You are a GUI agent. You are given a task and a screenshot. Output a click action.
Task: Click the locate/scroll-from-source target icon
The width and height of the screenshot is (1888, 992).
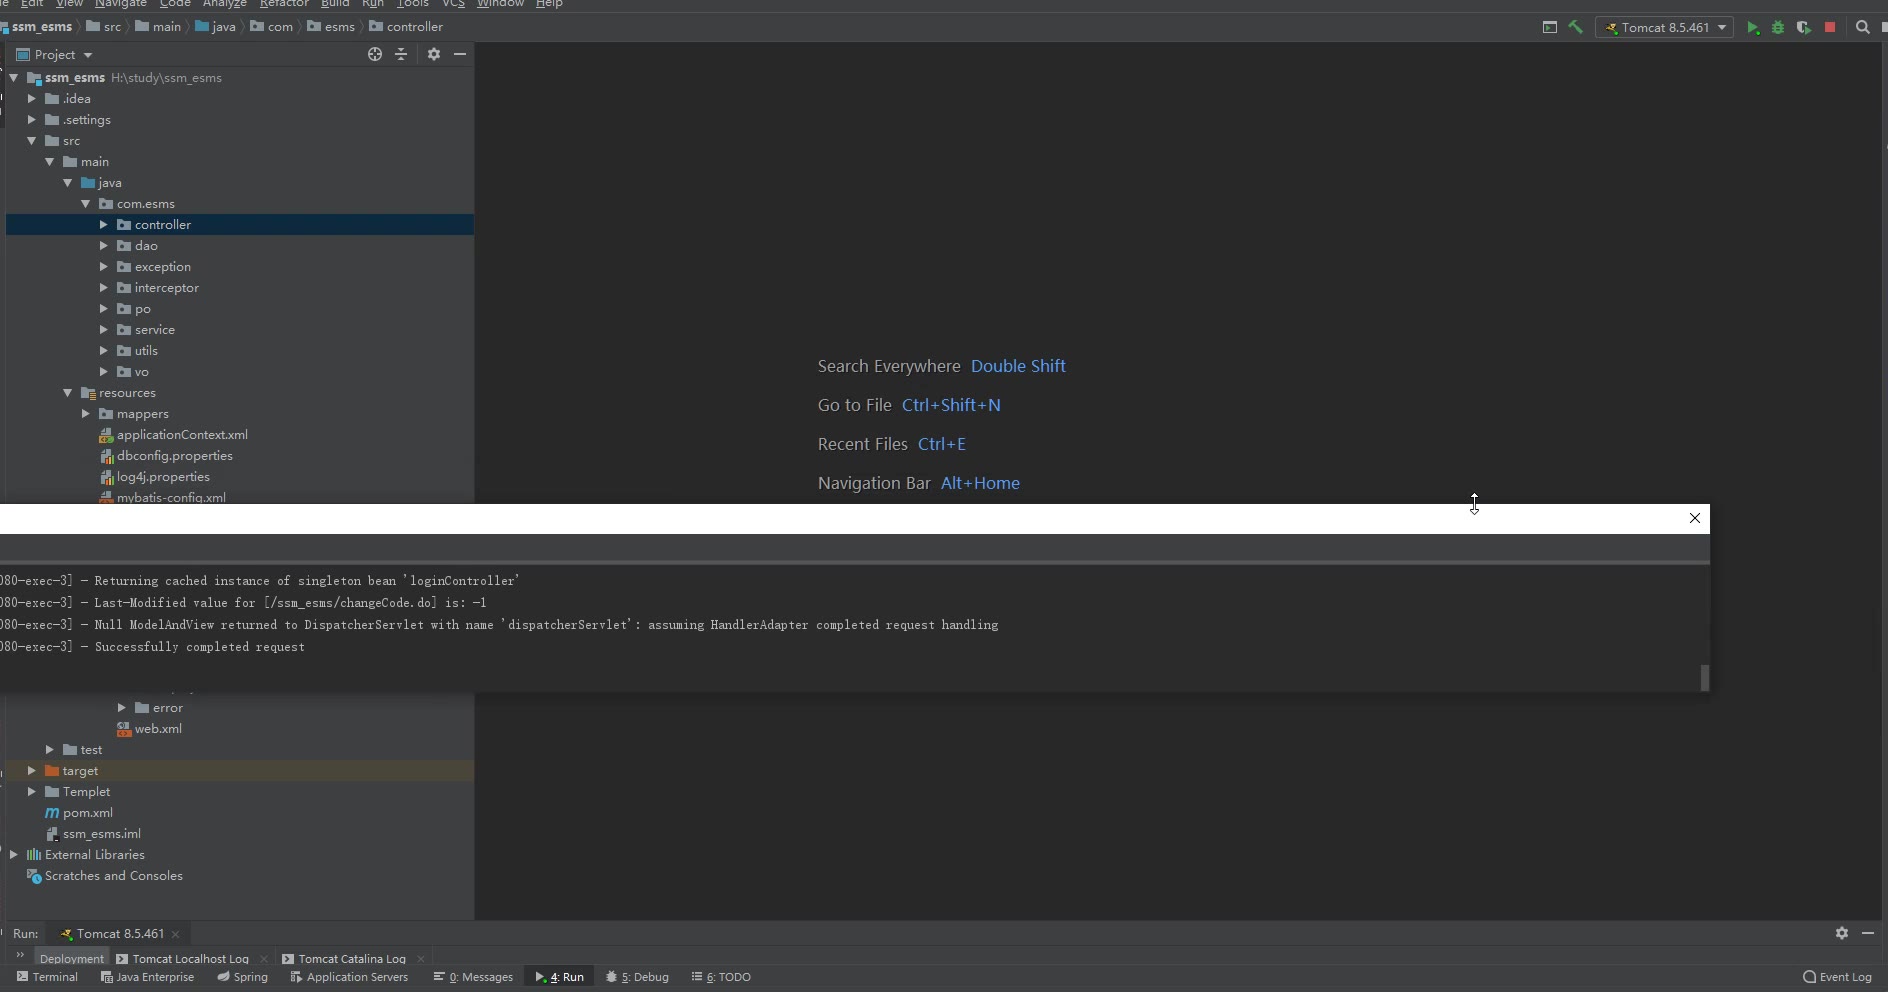pyautogui.click(x=375, y=55)
